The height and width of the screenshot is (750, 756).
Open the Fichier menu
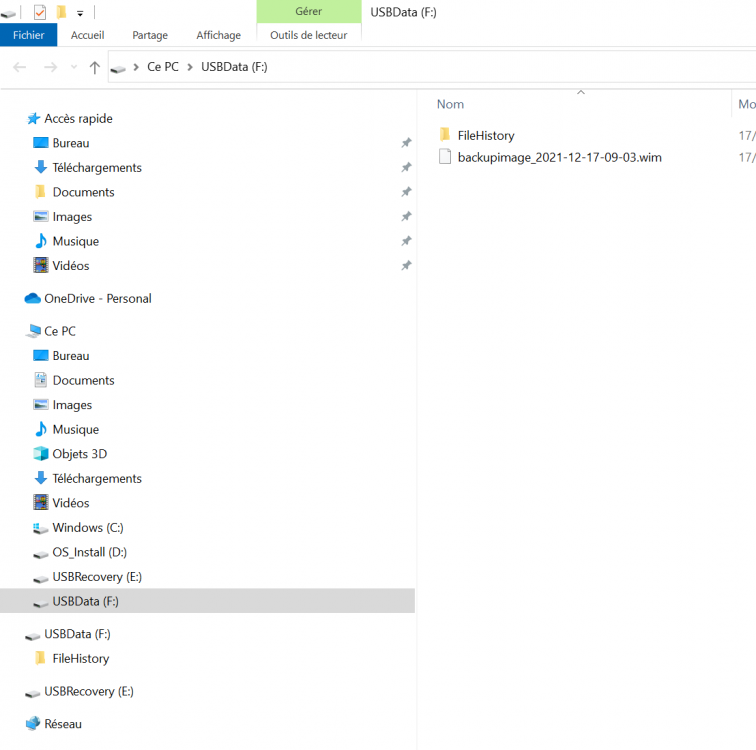click(28, 35)
